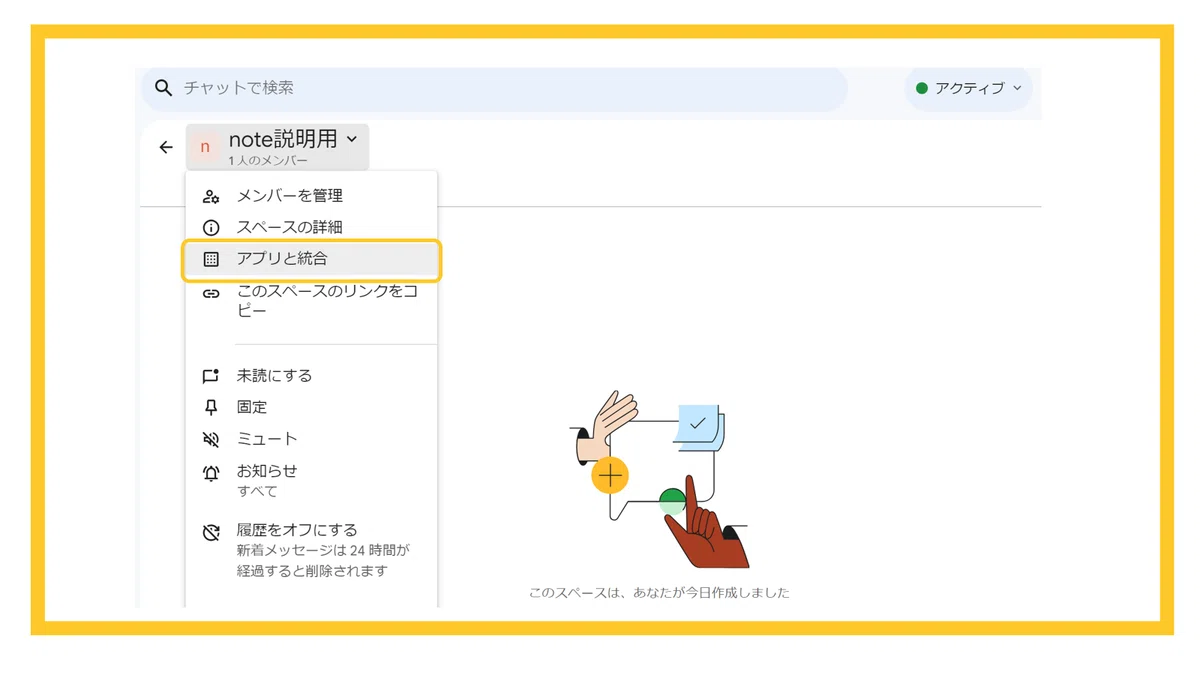1200x675 pixels.
Task: Choose アプリと統合 menu entry
Action: pos(311,259)
